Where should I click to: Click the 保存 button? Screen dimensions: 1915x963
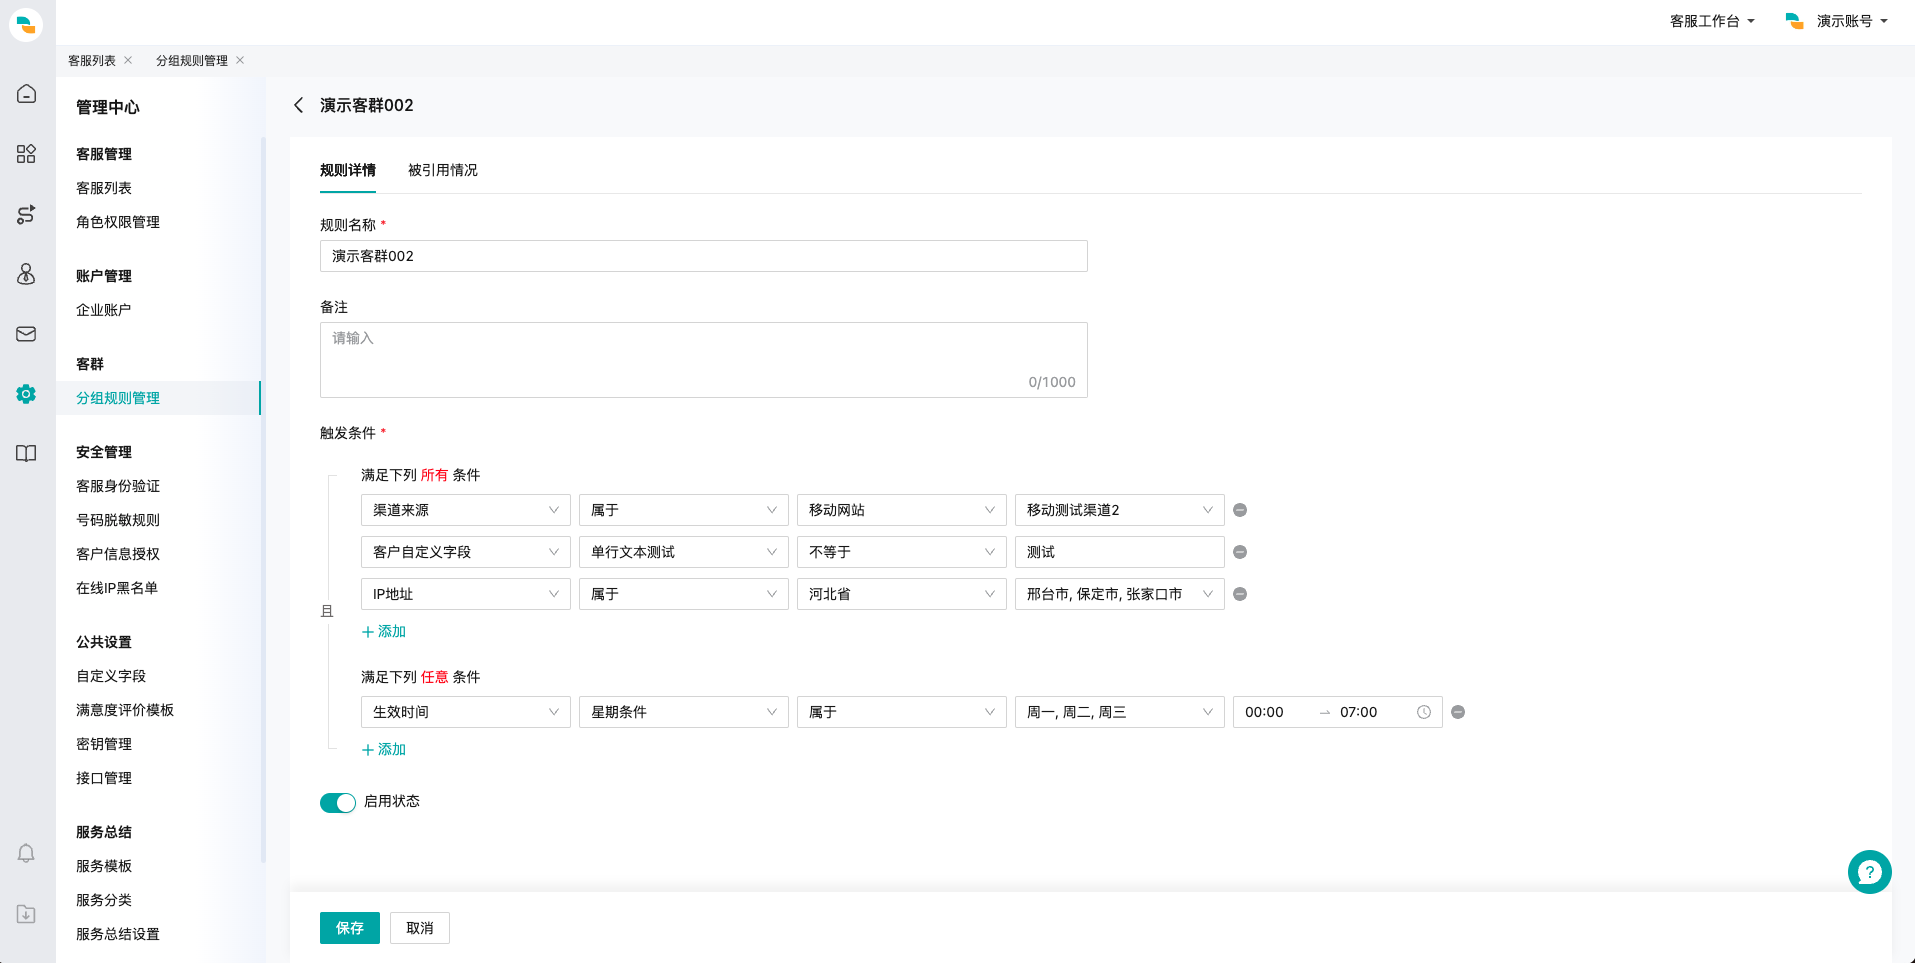click(350, 928)
